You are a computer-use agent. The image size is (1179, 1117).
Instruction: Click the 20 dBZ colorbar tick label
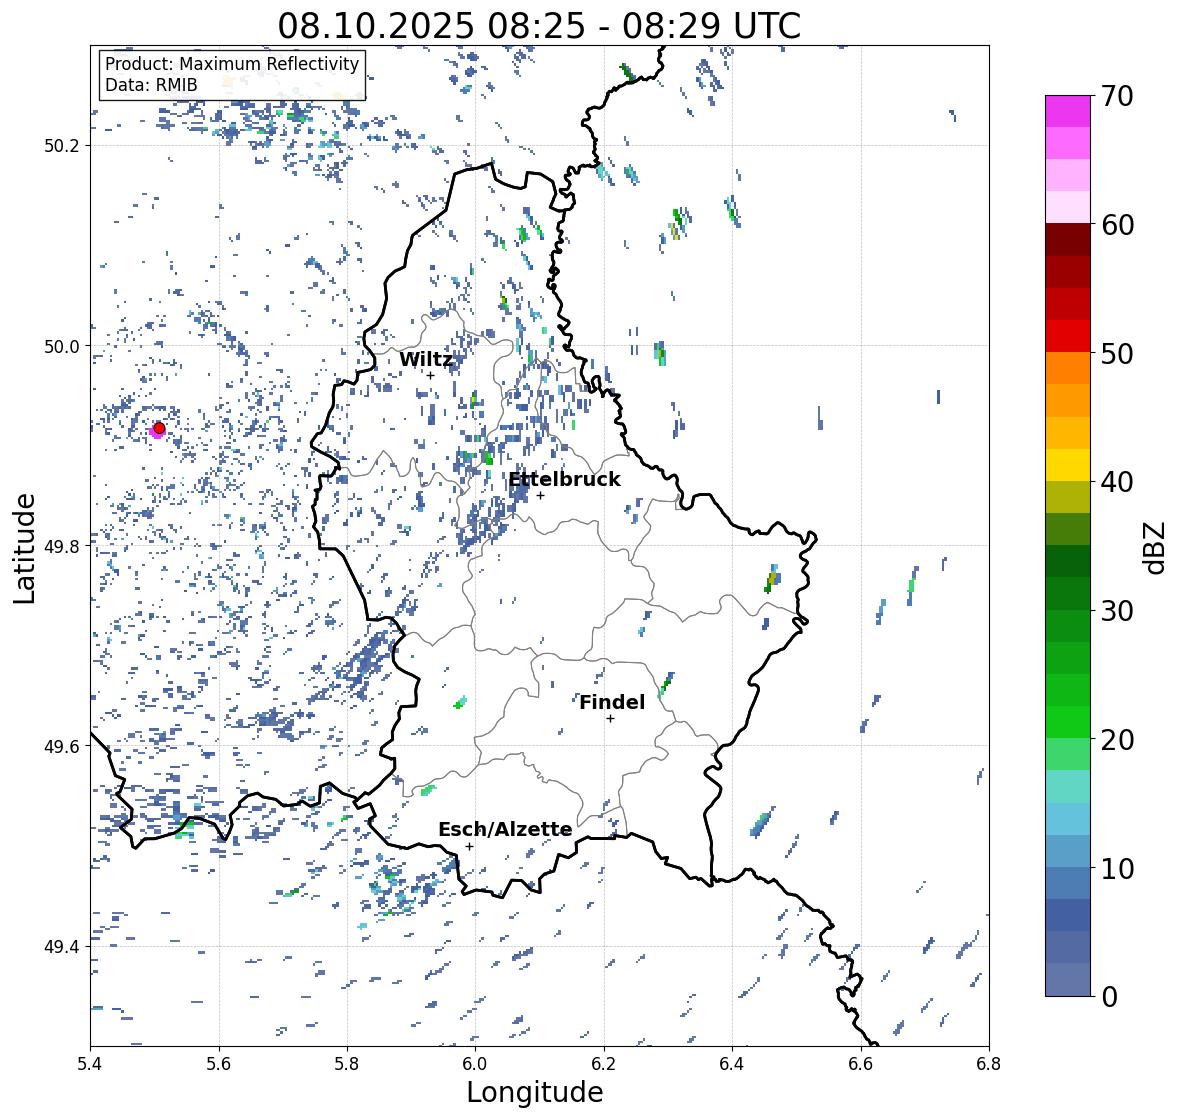point(1117,740)
